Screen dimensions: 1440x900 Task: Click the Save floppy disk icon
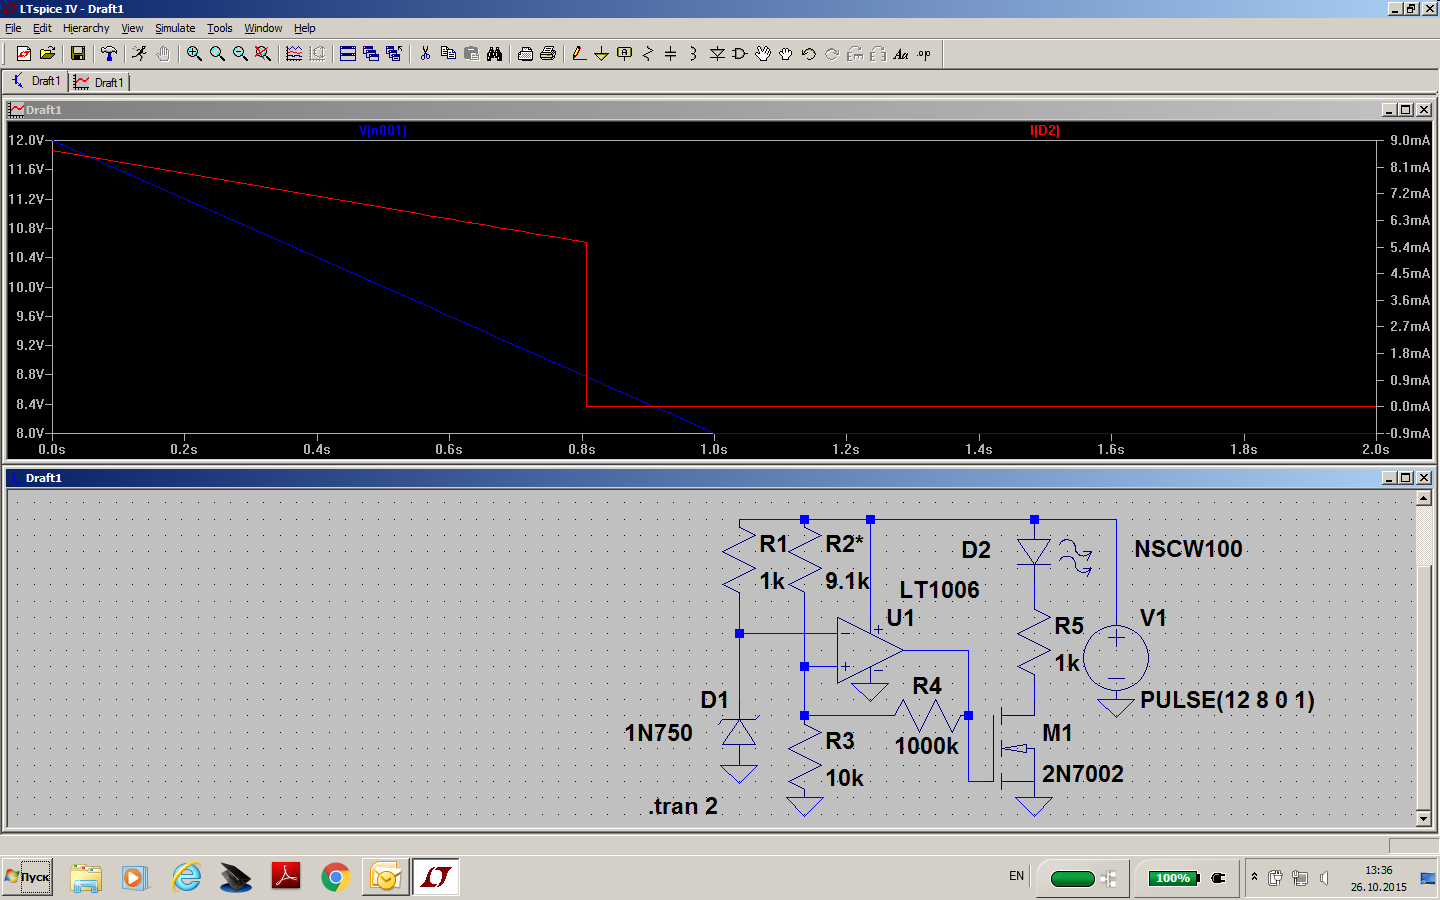(x=77, y=54)
